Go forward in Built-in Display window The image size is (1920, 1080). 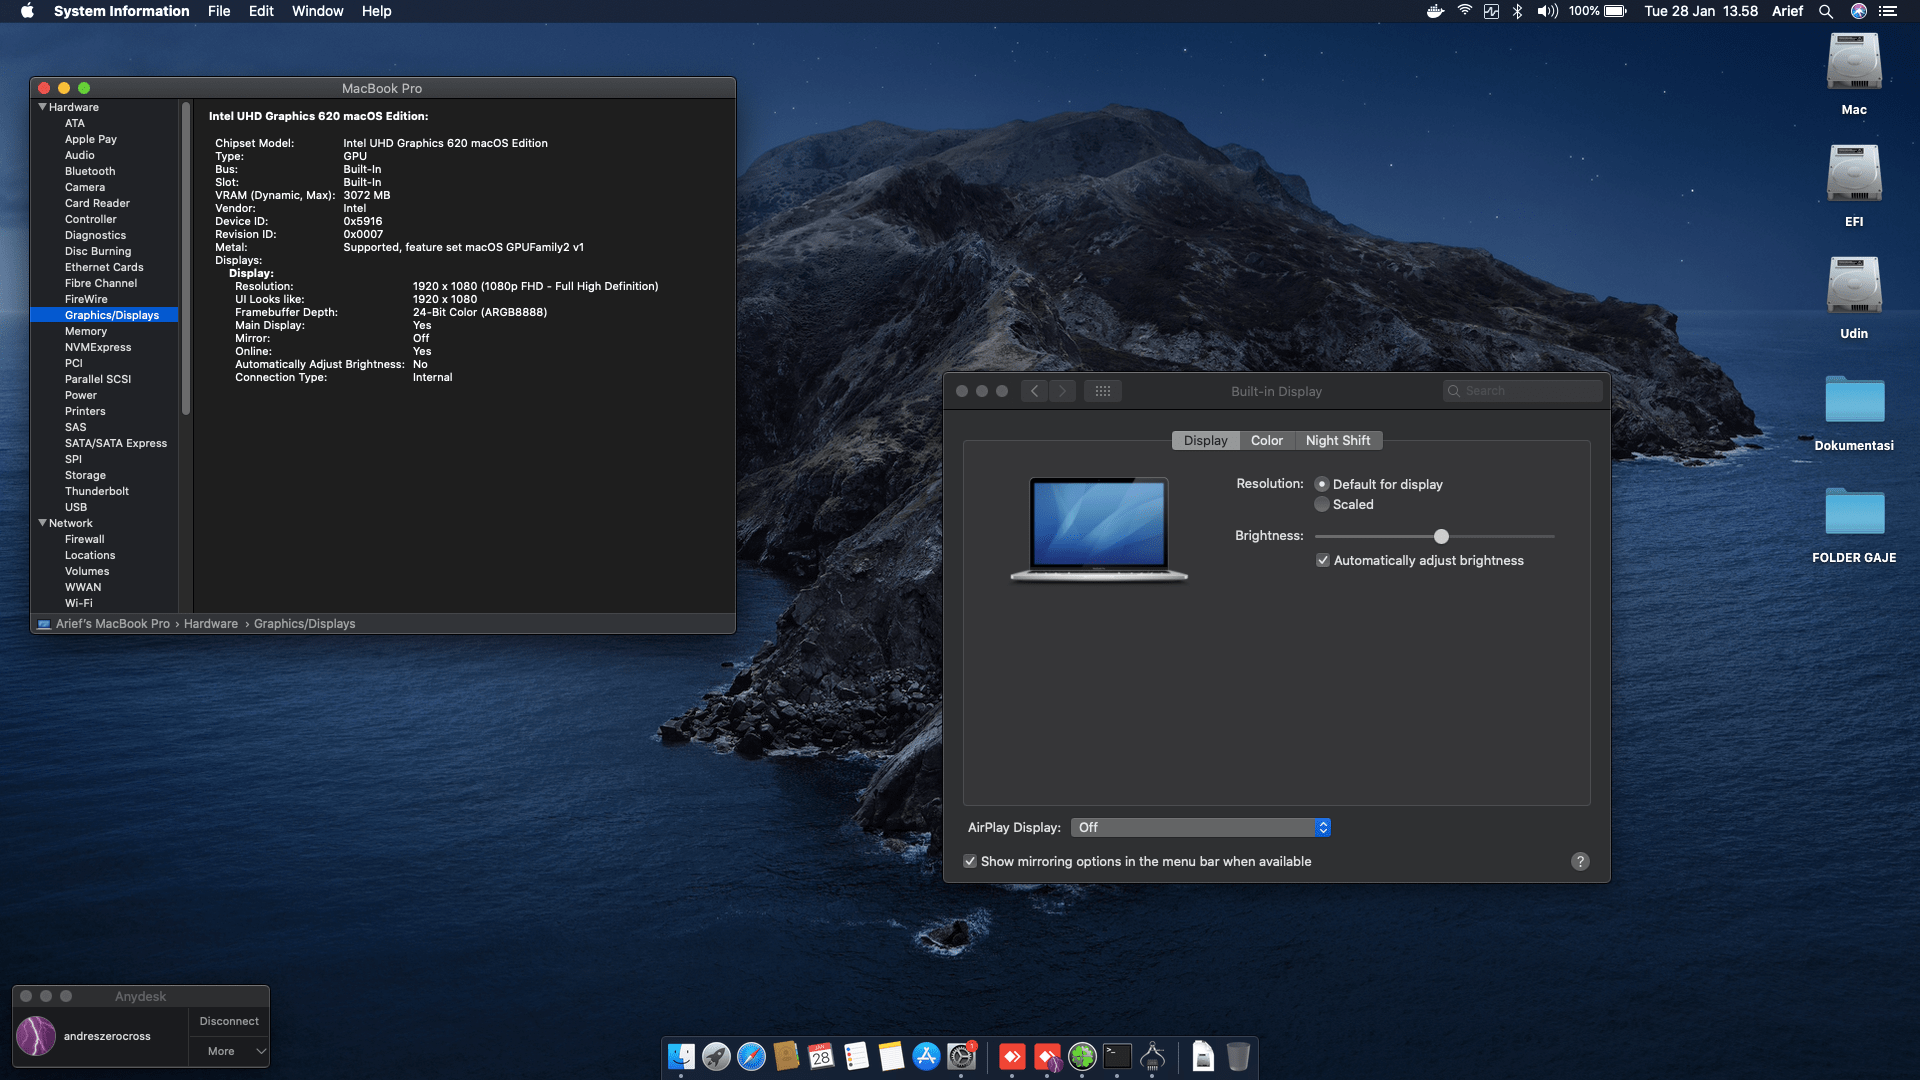(1062, 391)
